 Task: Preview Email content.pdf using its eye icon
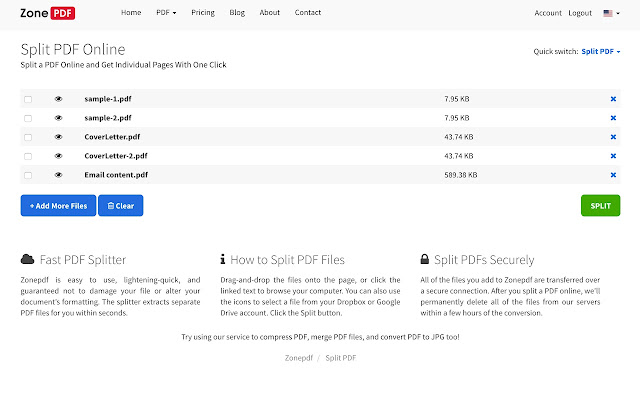tap(58, 175)
